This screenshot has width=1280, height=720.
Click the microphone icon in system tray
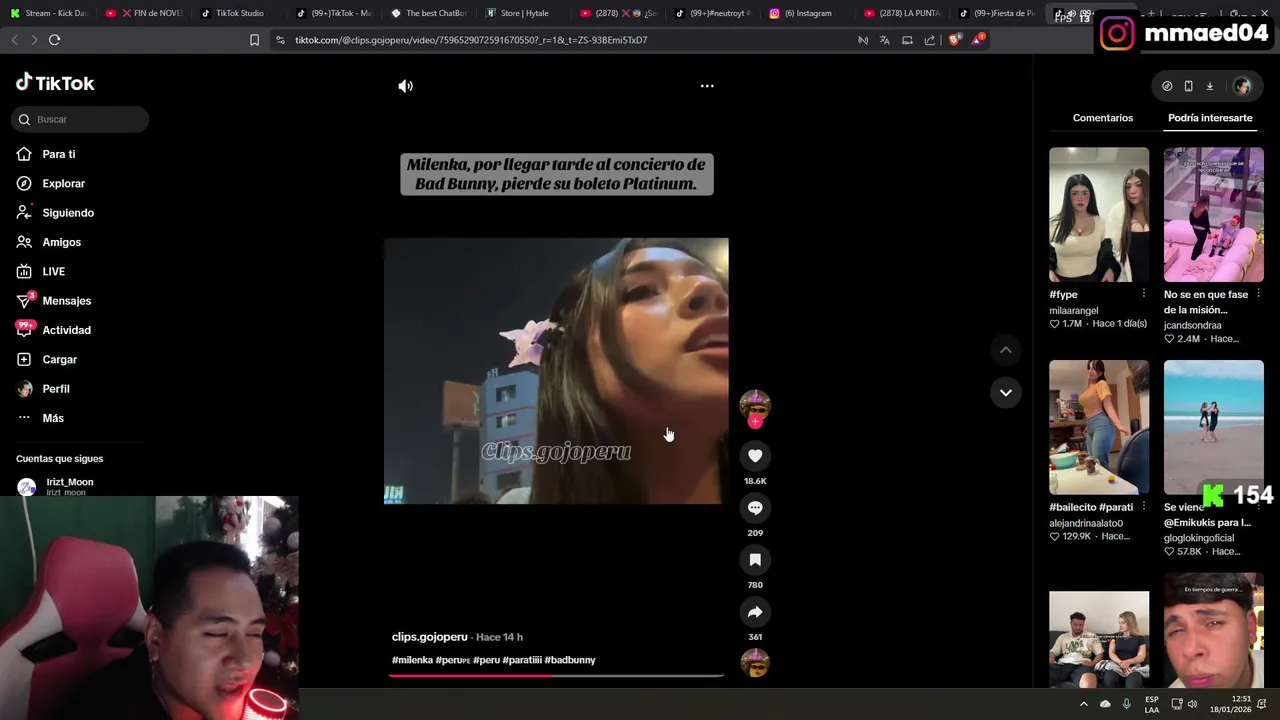1127,704
